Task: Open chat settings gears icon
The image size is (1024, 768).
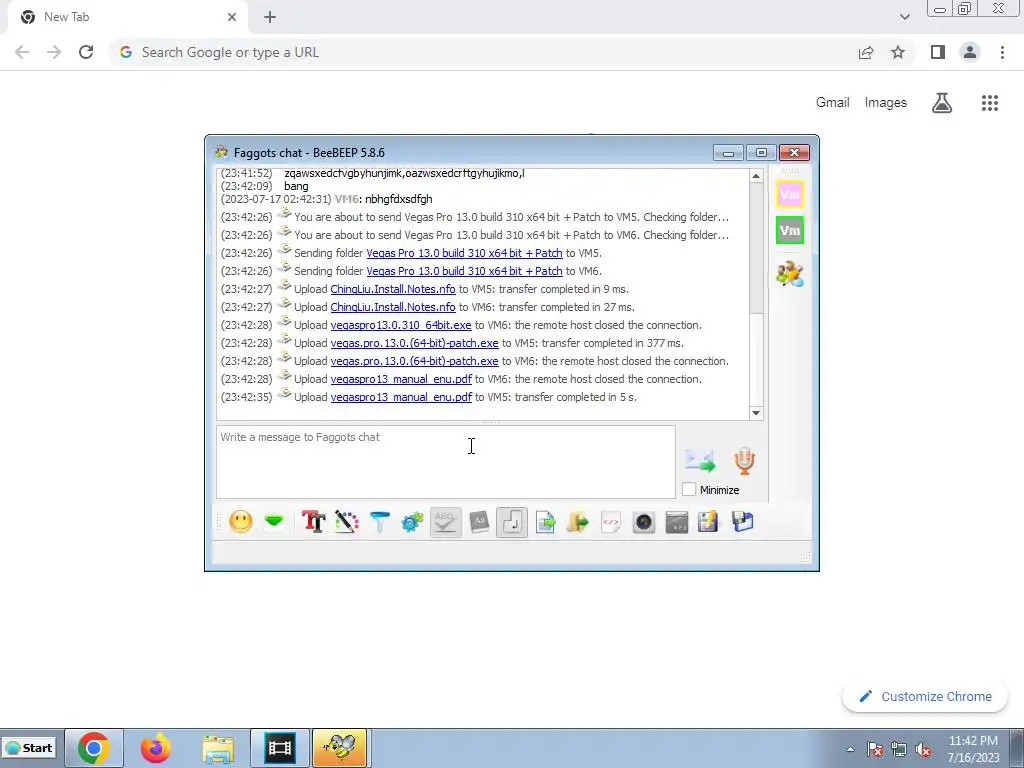Action: [413, 522]
